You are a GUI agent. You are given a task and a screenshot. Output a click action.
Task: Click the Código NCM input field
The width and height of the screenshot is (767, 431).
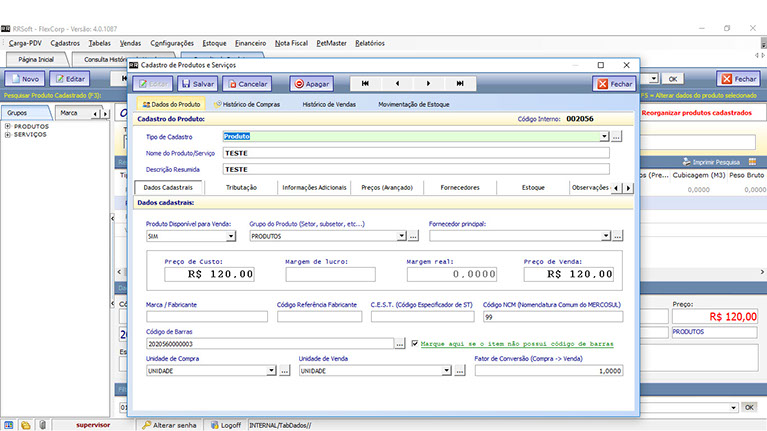click(552, 316)
